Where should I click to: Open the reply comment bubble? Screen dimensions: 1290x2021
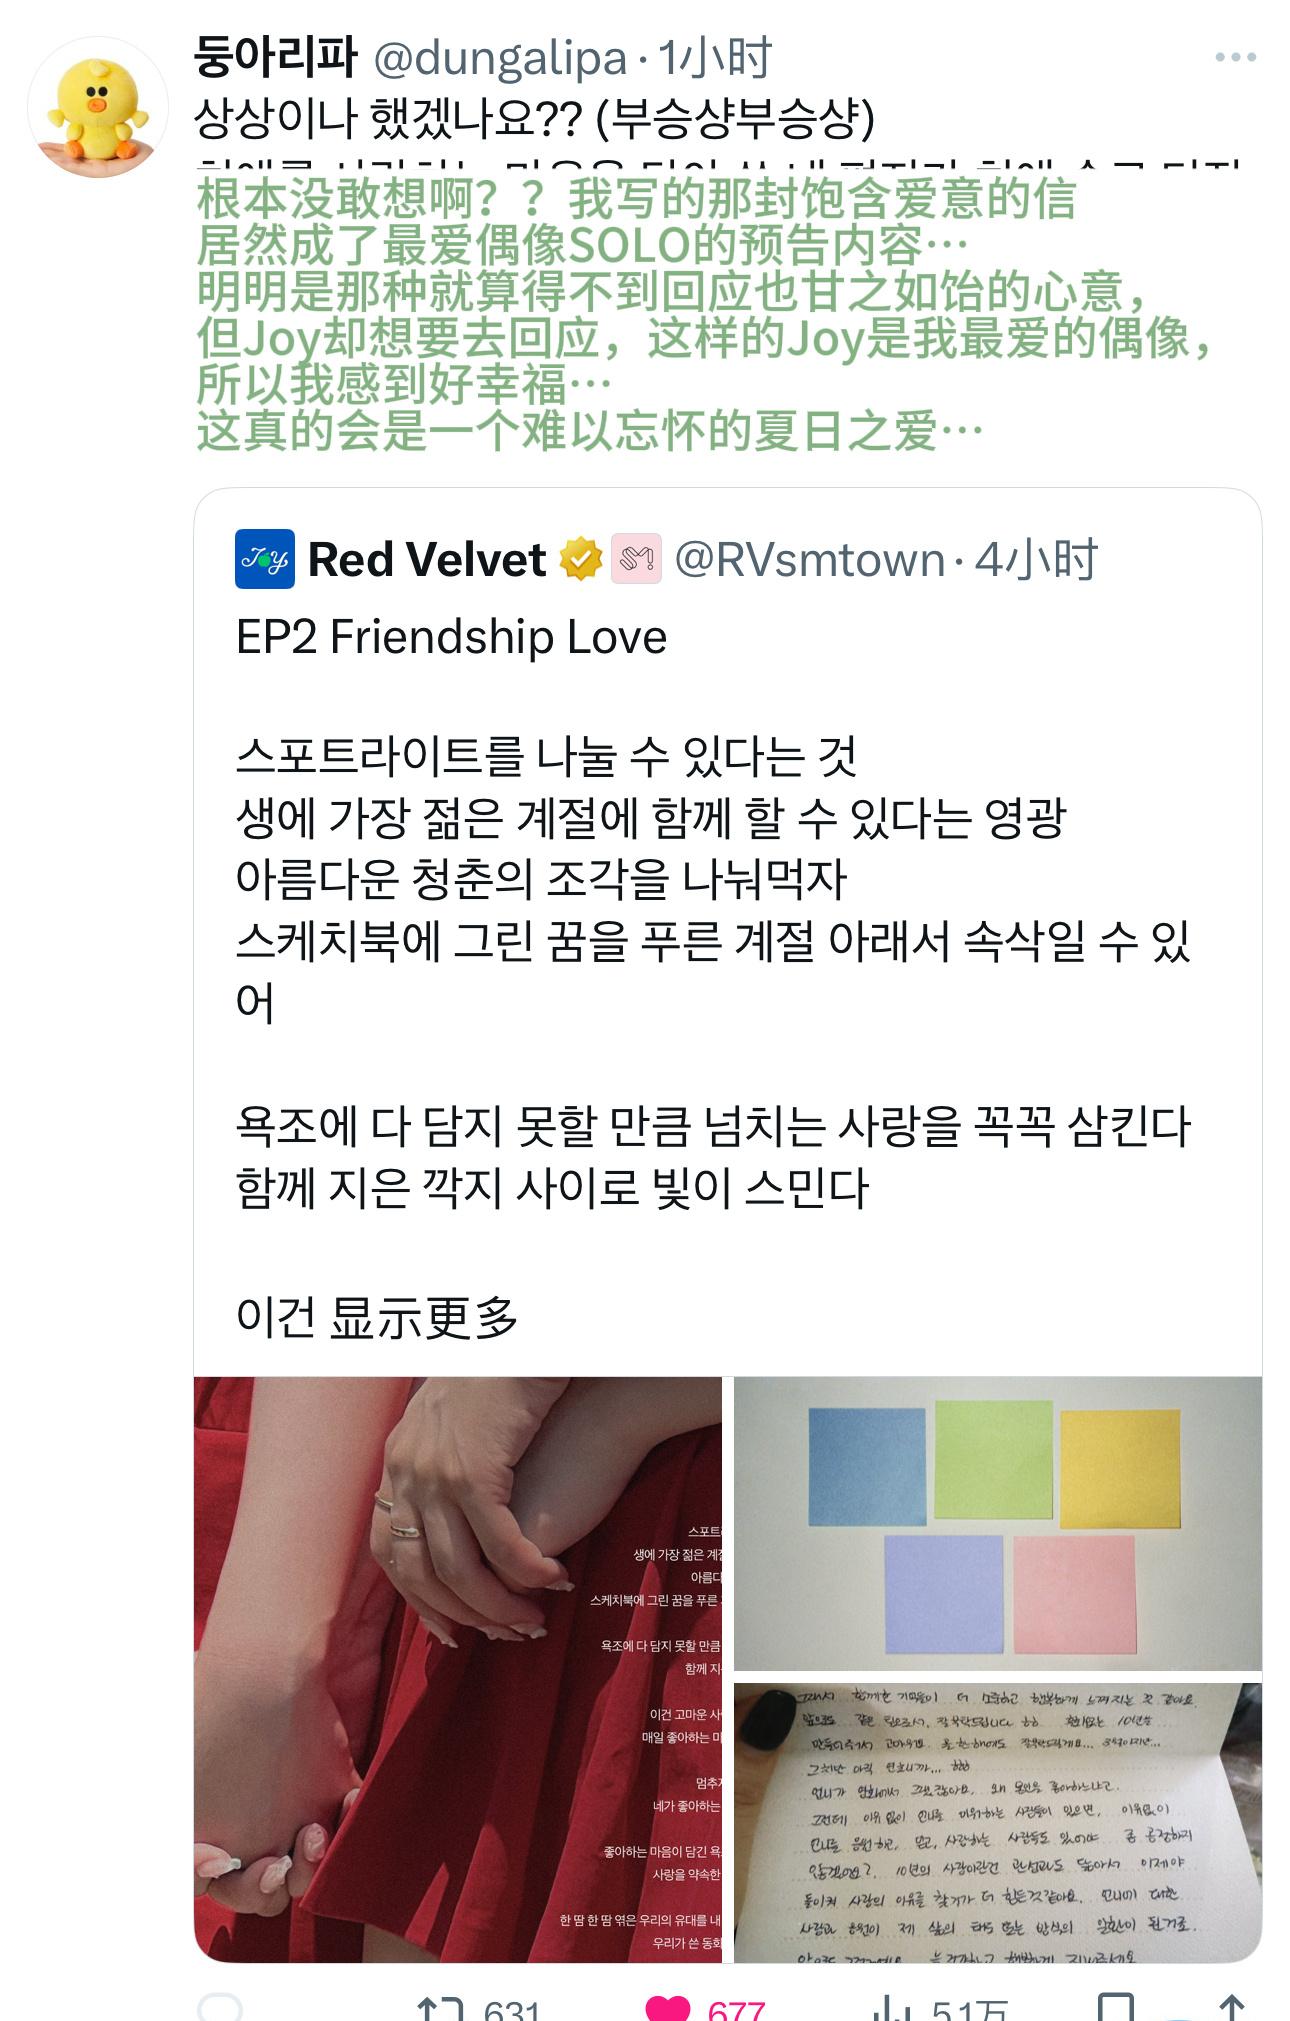220,2008
